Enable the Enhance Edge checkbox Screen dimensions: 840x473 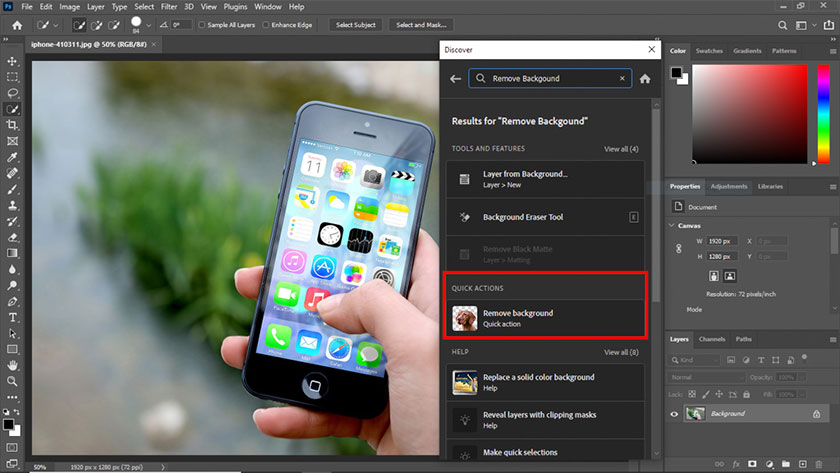pos(266,25)
